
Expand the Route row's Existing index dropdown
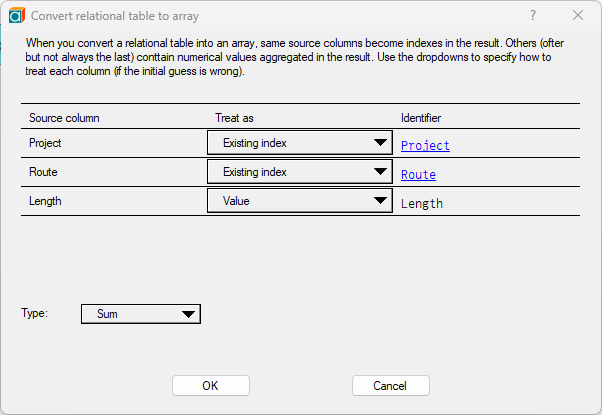pyautogui.click(x=299, y=172)
